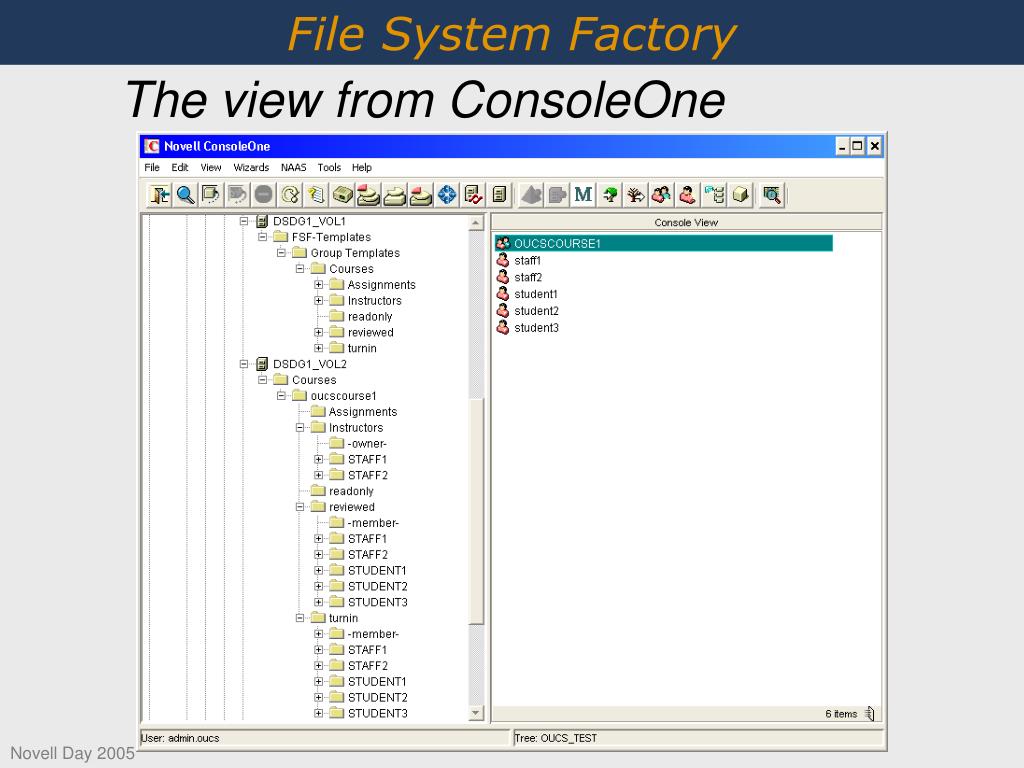Click the group of users toolbar icon

pos(662,195)
